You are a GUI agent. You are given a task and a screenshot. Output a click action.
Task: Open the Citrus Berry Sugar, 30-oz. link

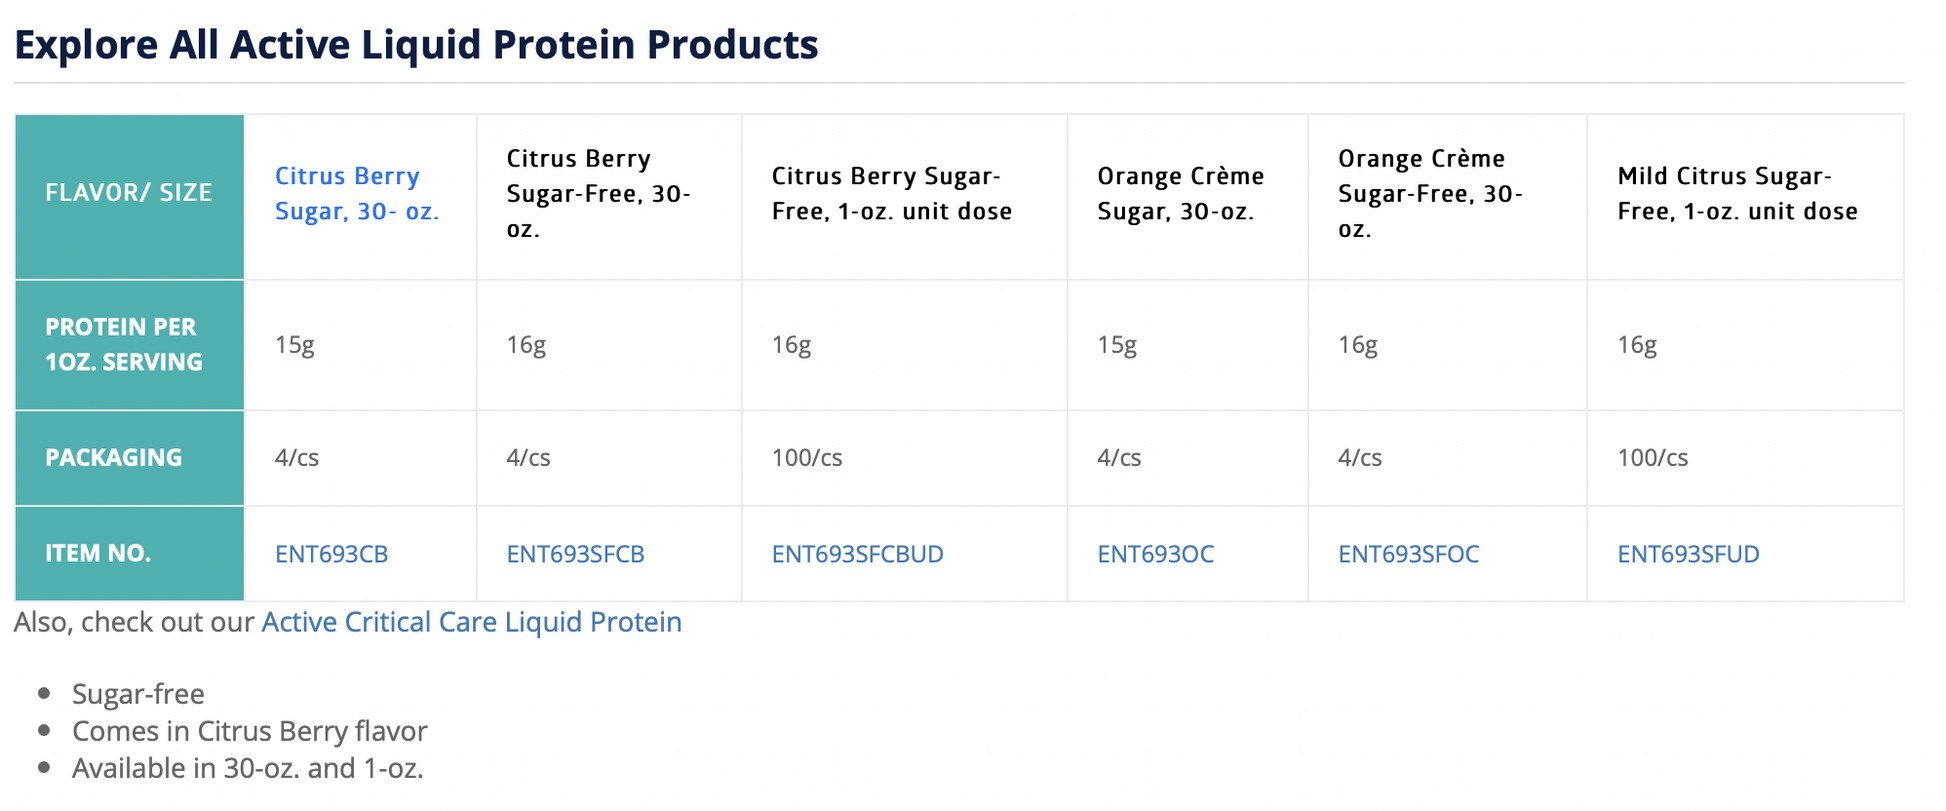click(356, 194)
